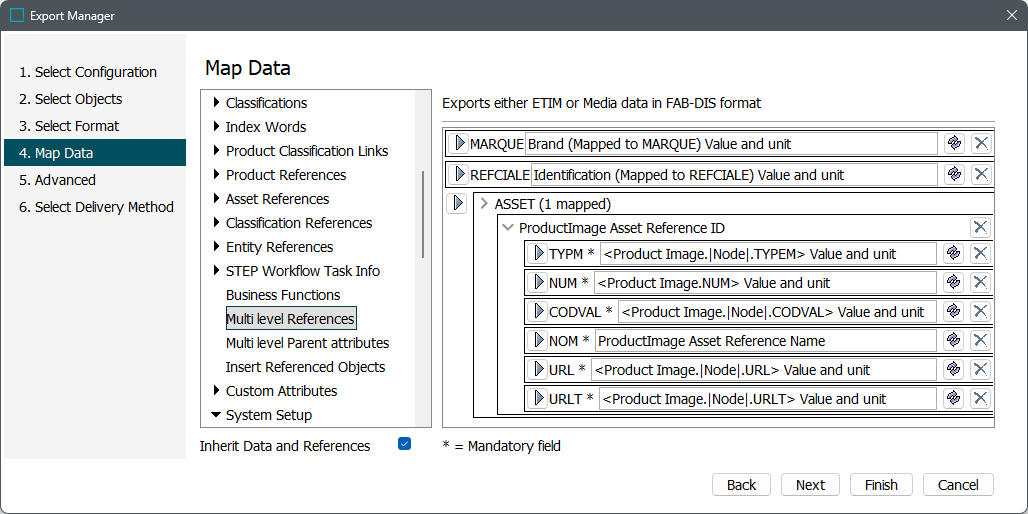Delete the NUM mapping using its X icon
1028x514 pixels.
click(x=981, y=282)
